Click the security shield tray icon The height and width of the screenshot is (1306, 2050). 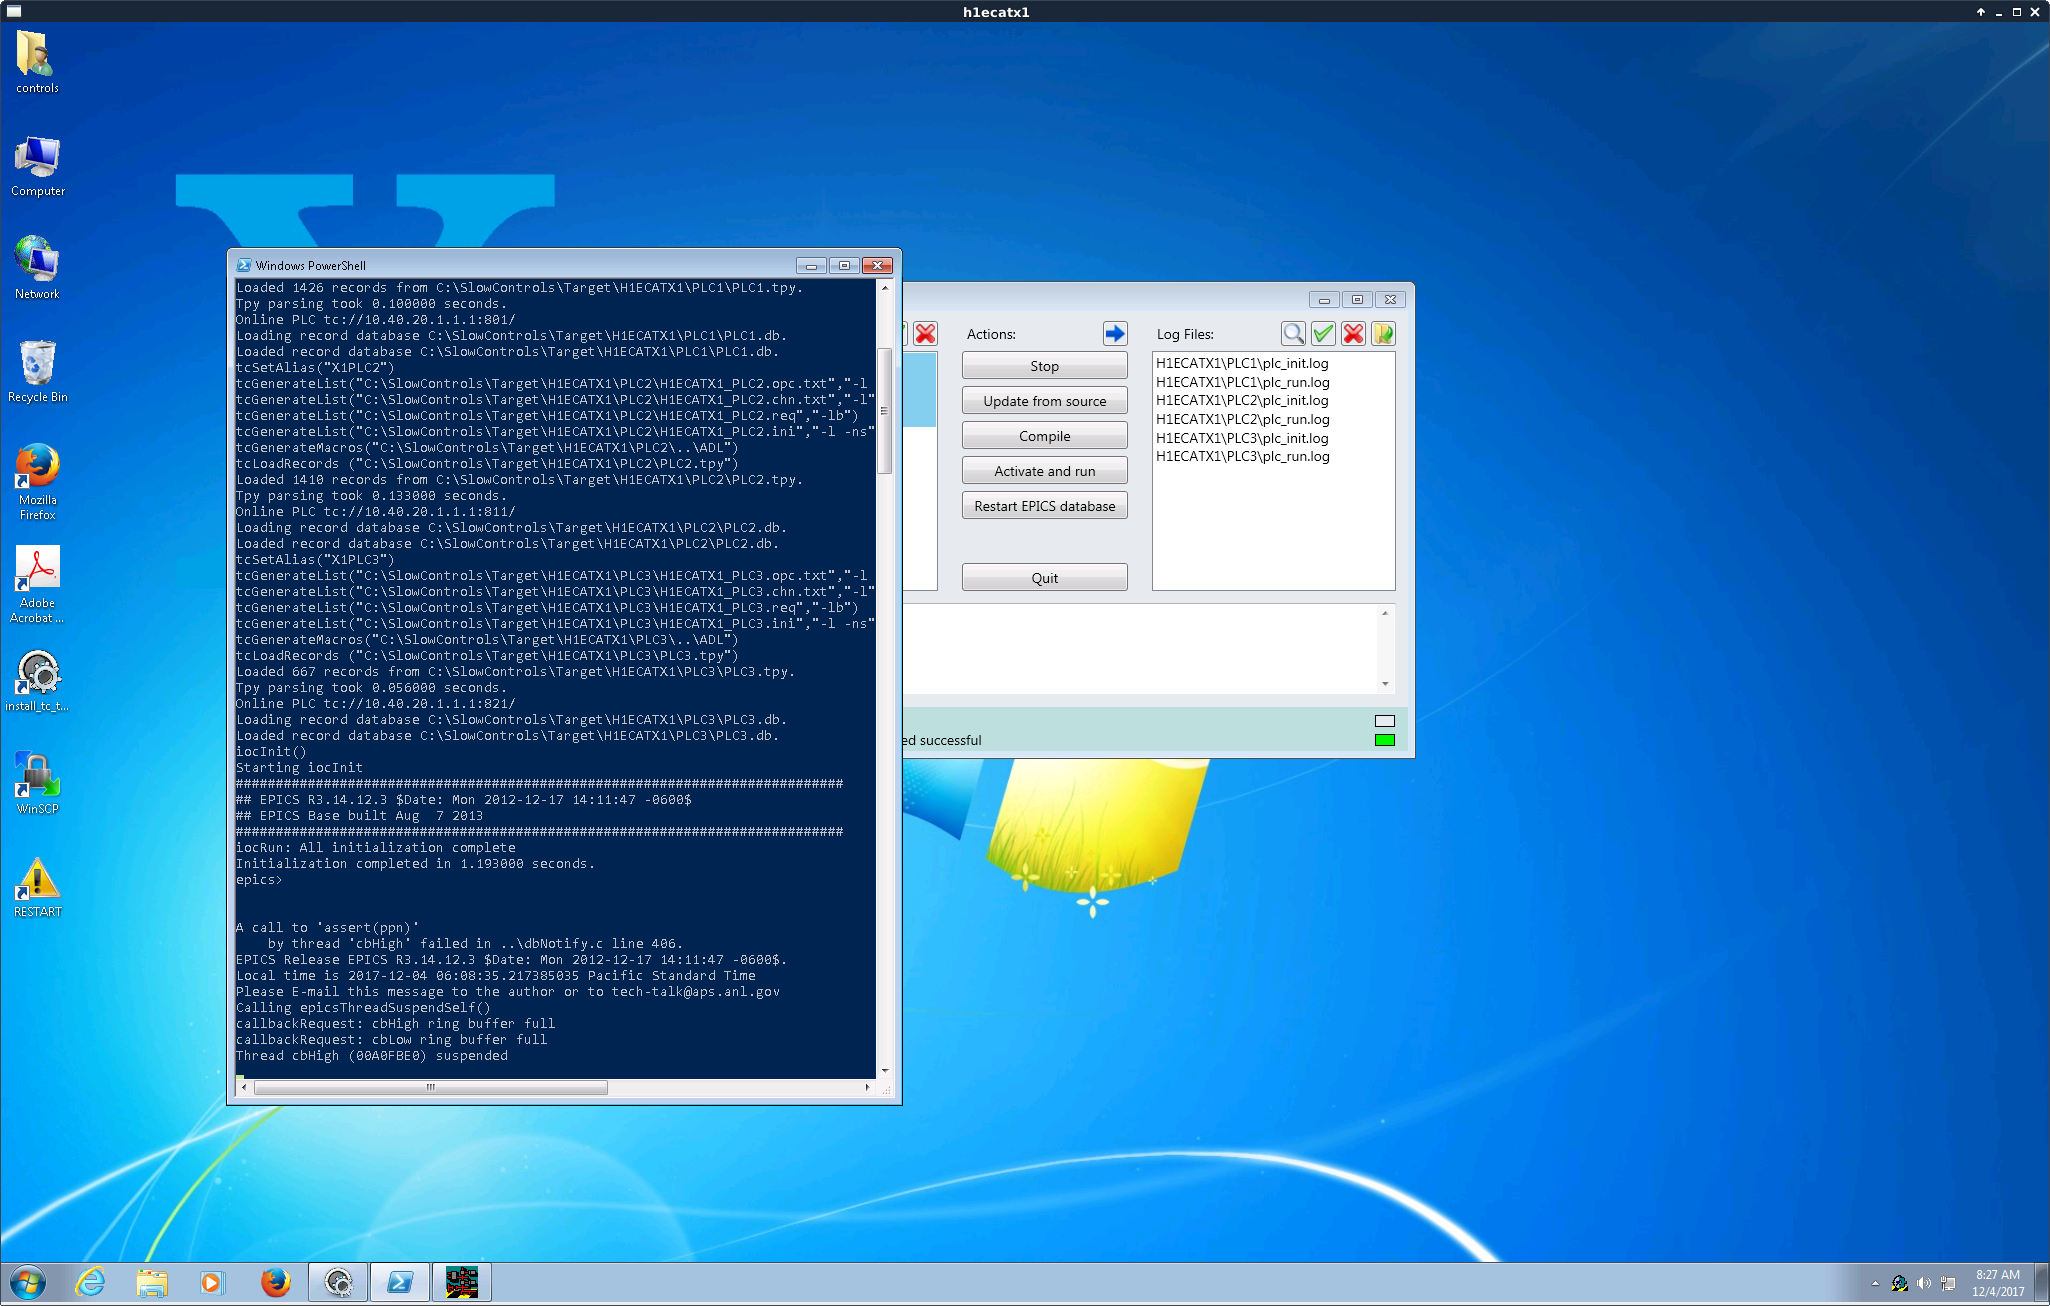point(1899,1283)
